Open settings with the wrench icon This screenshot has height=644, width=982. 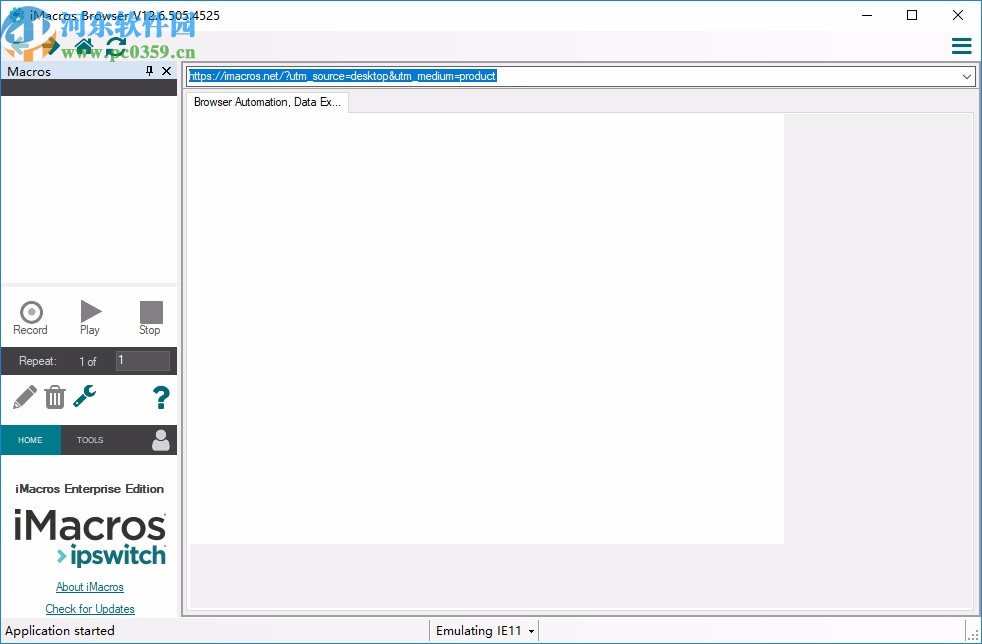[85, 397]
